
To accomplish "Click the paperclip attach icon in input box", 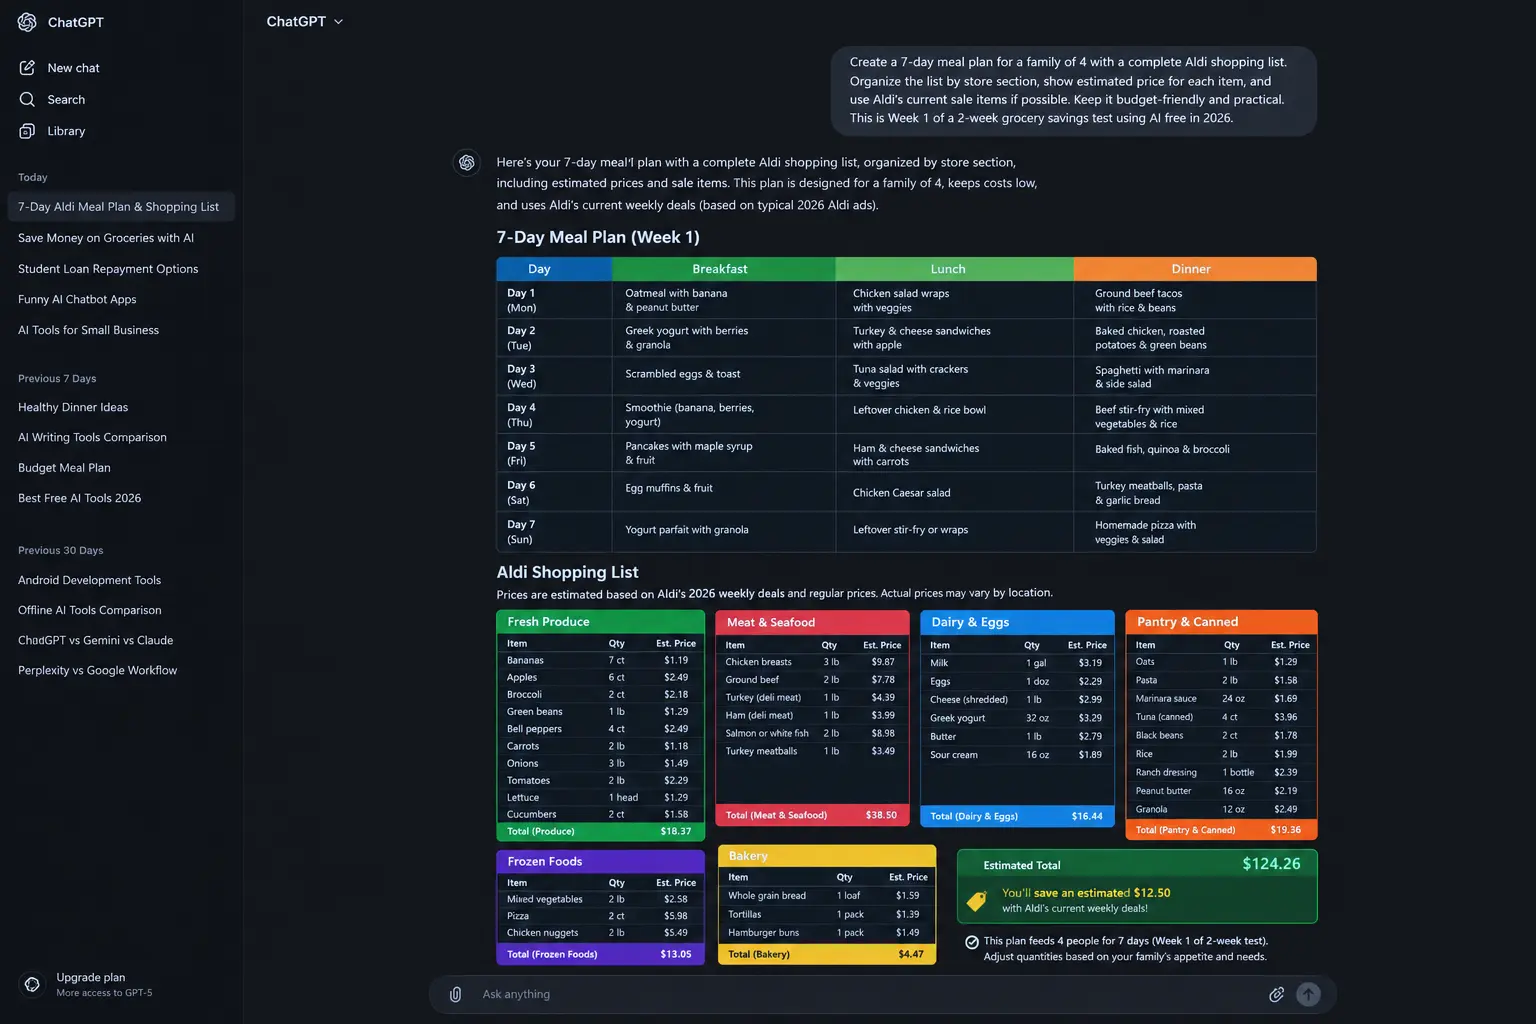I will click(455, 994).
